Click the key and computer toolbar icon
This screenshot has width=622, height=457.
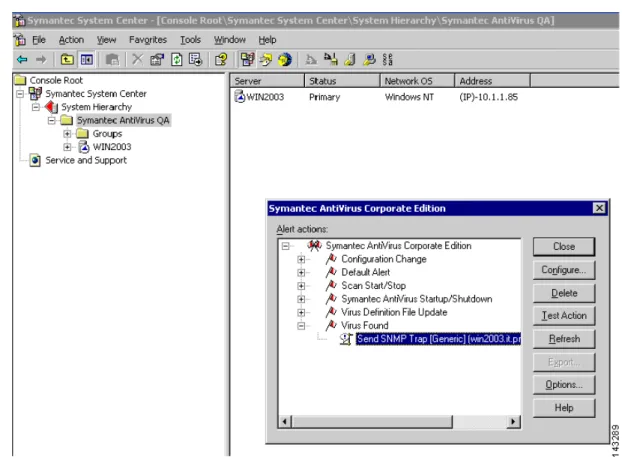(369, 60)
